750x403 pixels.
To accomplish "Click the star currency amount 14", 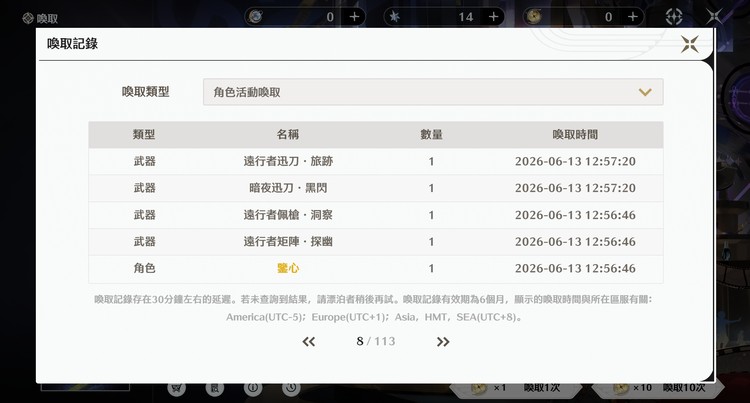I will (x=465, y=17).
